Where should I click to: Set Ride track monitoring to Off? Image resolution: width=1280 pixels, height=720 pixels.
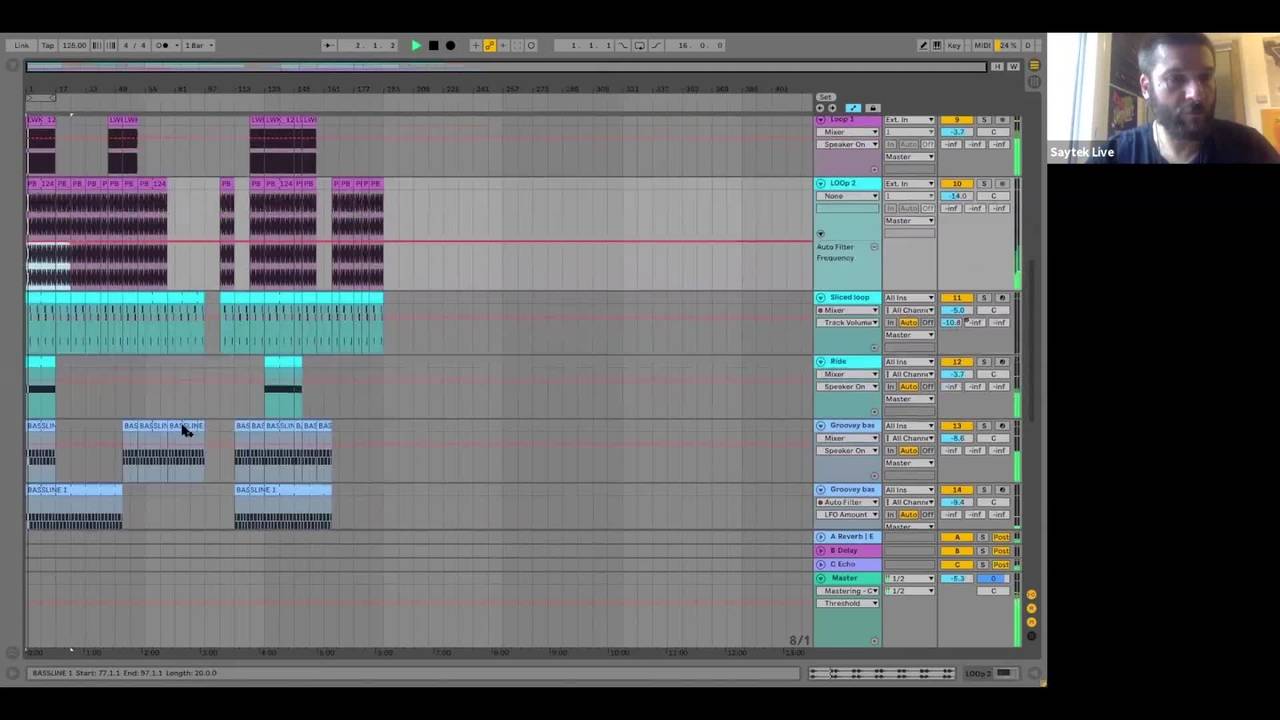[928, 387]
